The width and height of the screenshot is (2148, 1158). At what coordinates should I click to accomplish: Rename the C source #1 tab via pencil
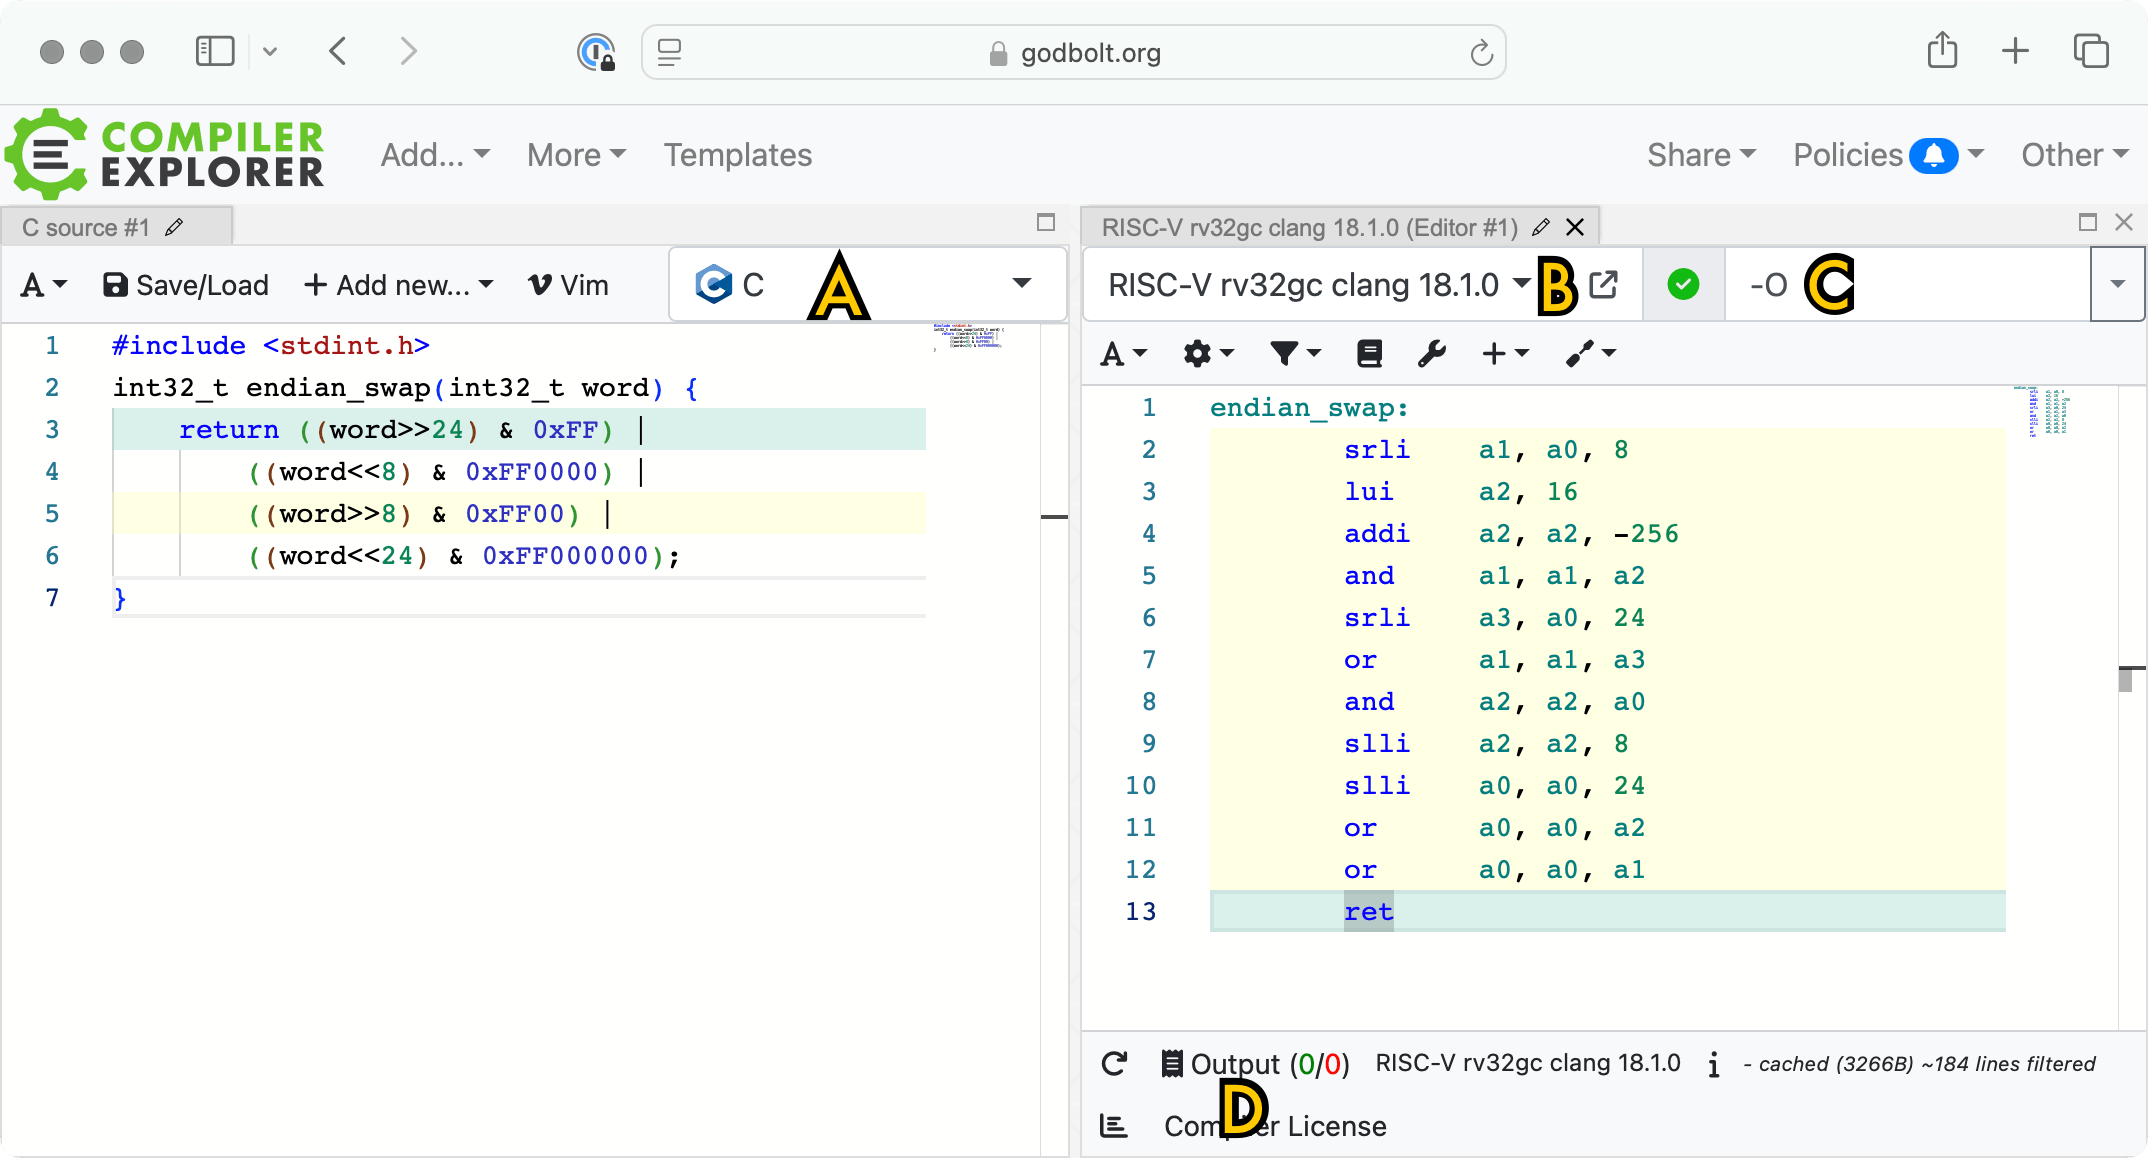(175, 228)
